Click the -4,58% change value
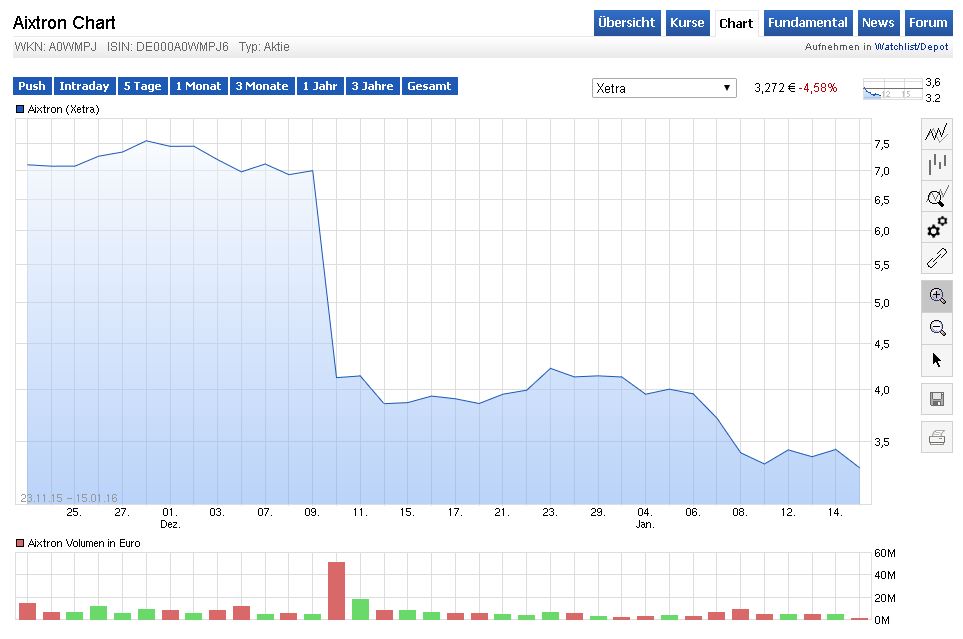The width and height of the screenshot is (963, 639). click(x=818, y=88)
